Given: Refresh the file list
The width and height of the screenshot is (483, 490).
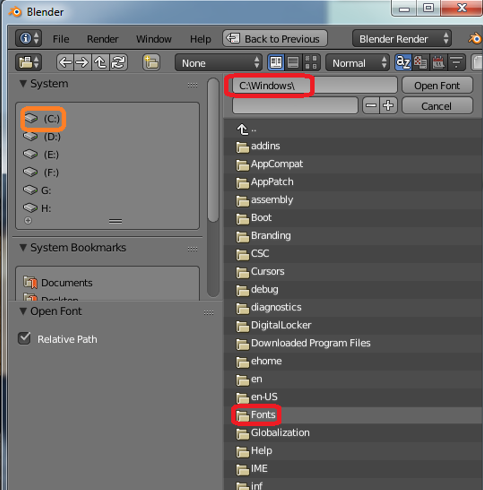Looking at the screenshot, I should click(x=118, y=62).
